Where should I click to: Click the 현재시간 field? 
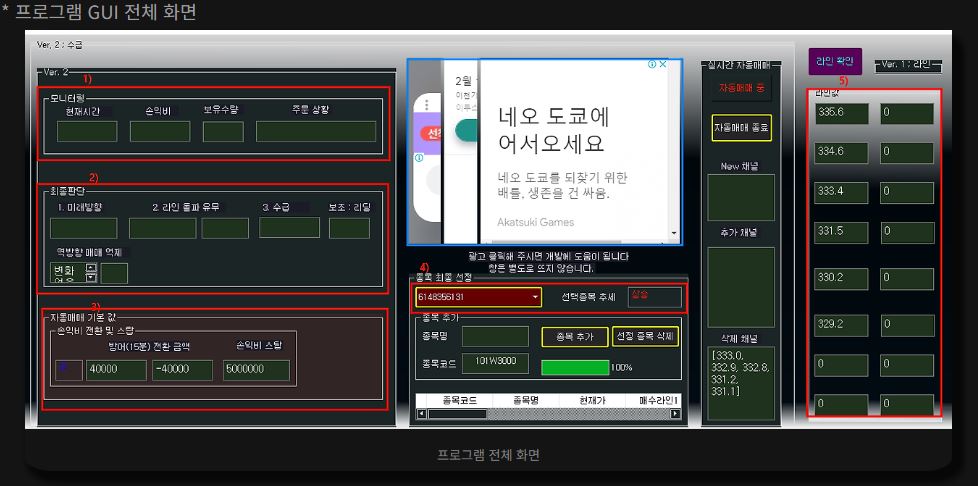tap(87, 132)
